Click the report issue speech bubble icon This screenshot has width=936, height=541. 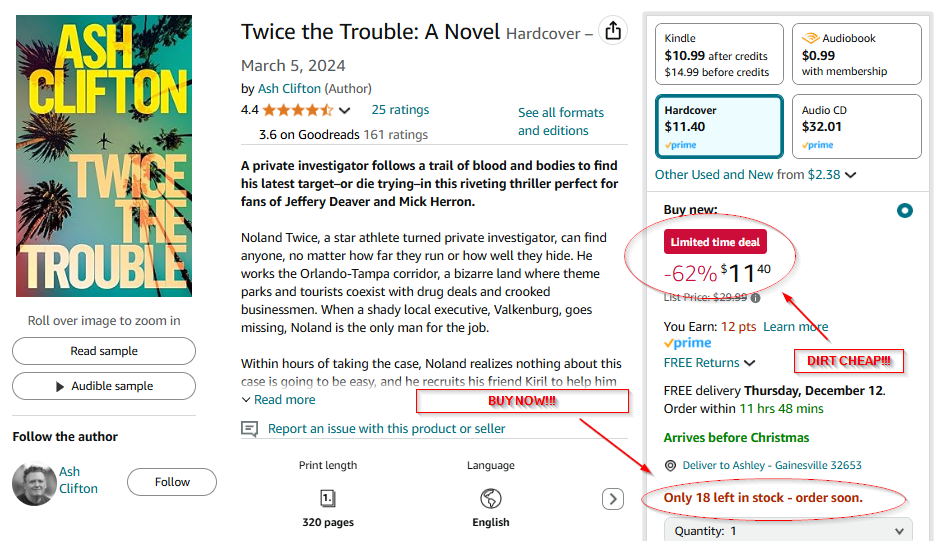click(250, 429)
